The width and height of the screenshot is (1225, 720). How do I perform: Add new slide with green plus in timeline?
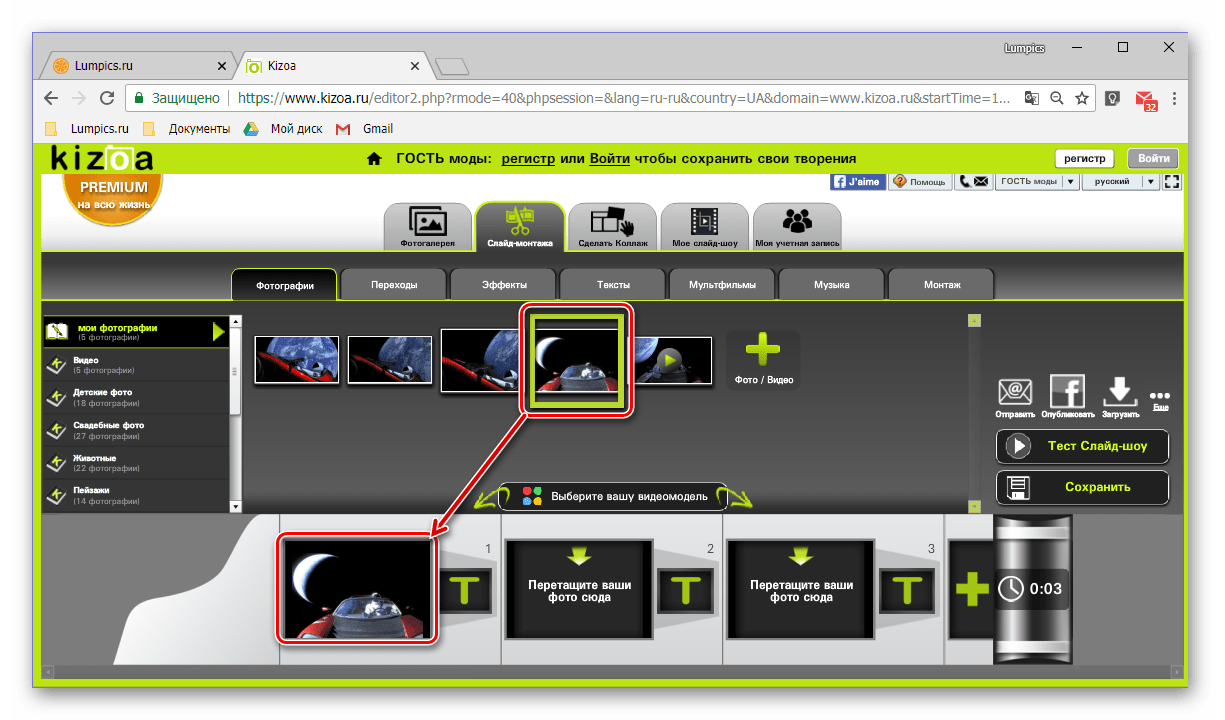pos(971,590)
